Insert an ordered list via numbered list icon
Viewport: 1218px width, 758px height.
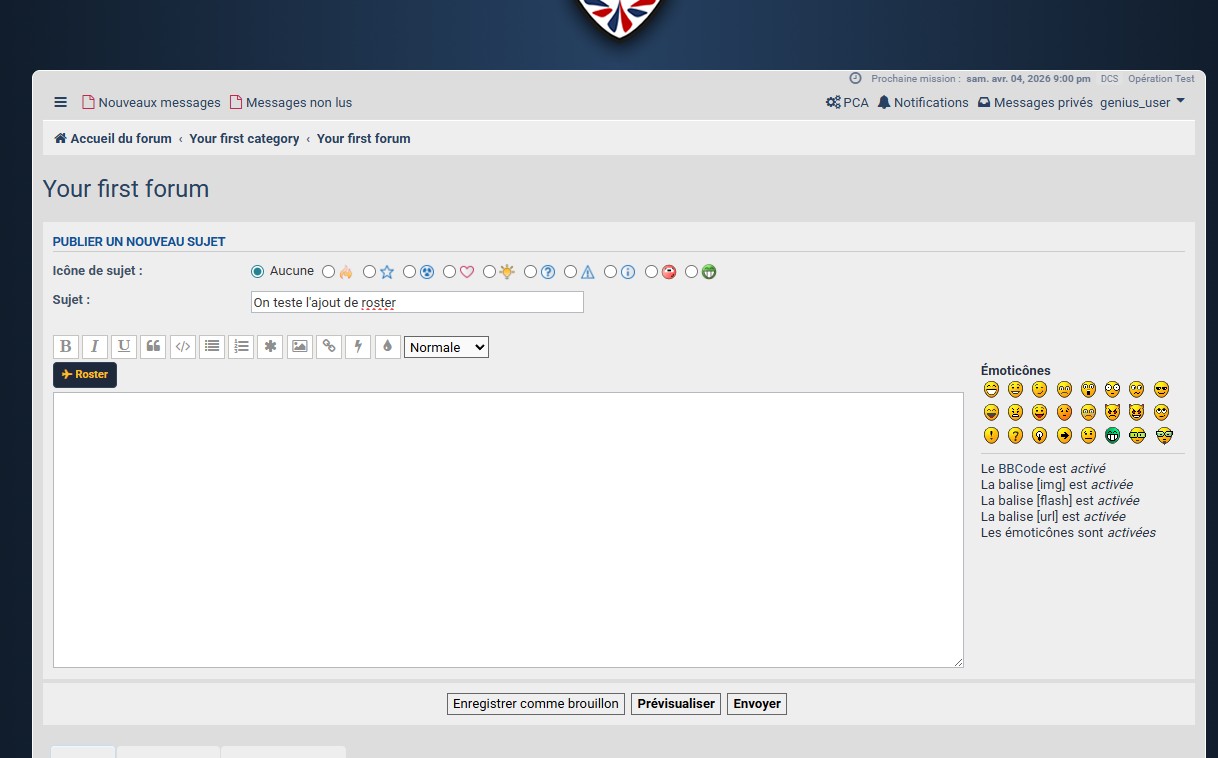241,347
